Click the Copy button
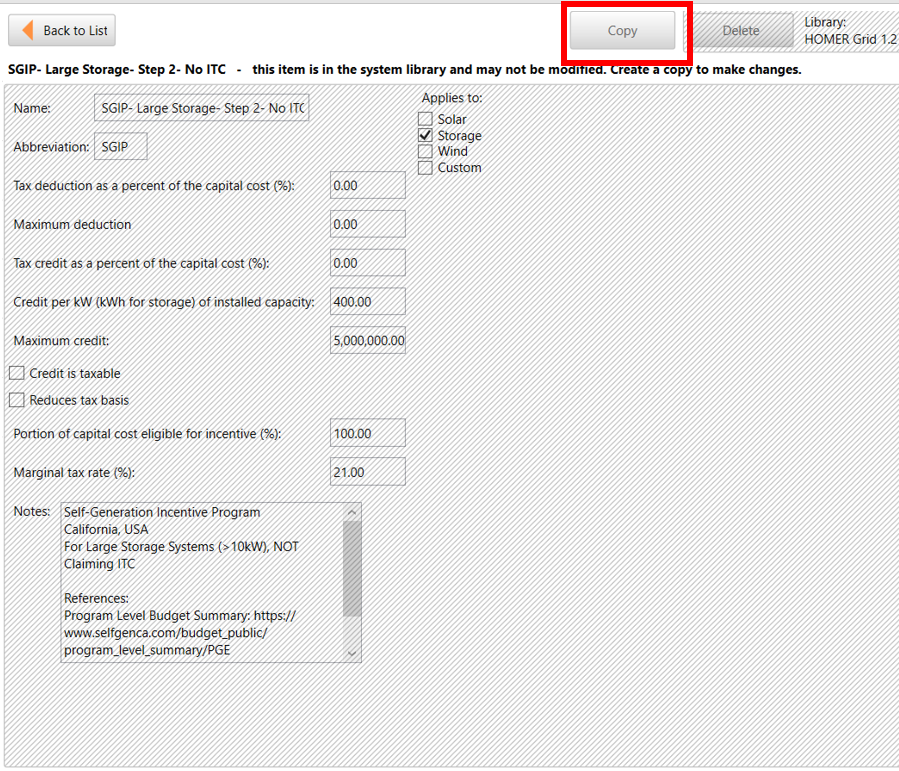 coord(621,31)
